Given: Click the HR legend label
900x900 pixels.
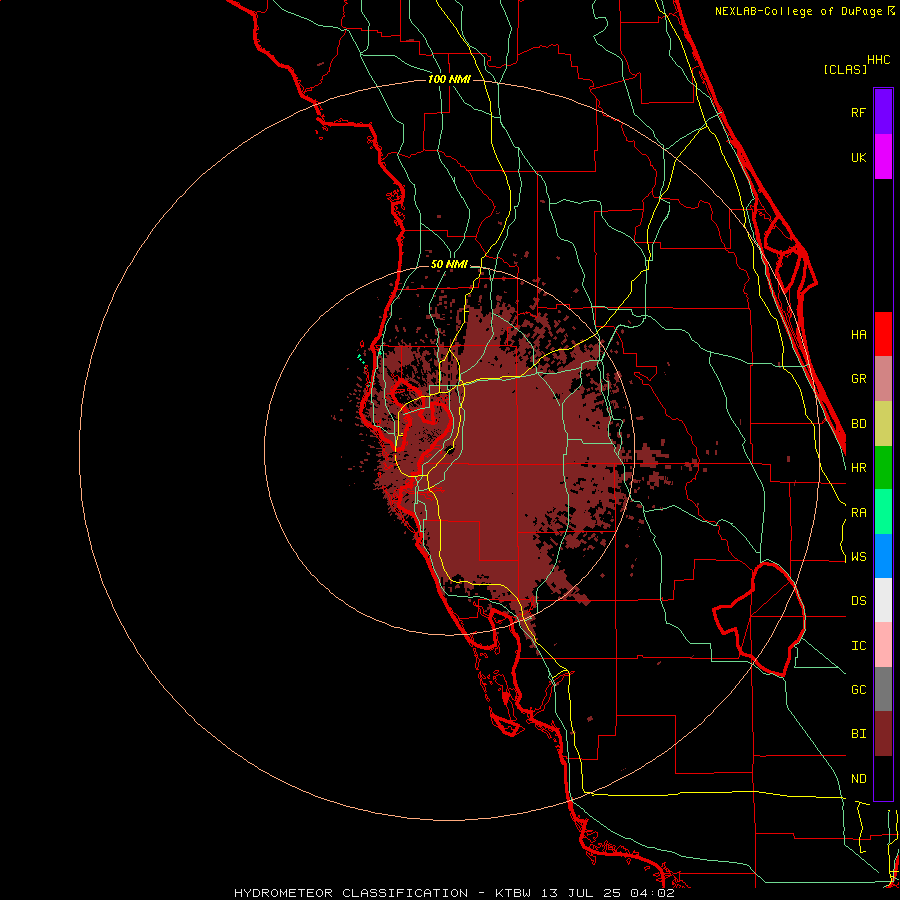Looking at the screenshot, I should tap(858, 468).
